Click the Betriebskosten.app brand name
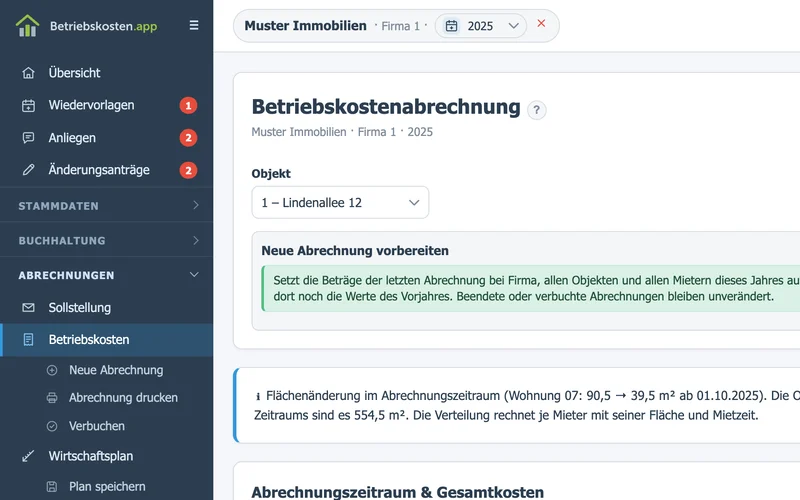 tap(104, 26)
